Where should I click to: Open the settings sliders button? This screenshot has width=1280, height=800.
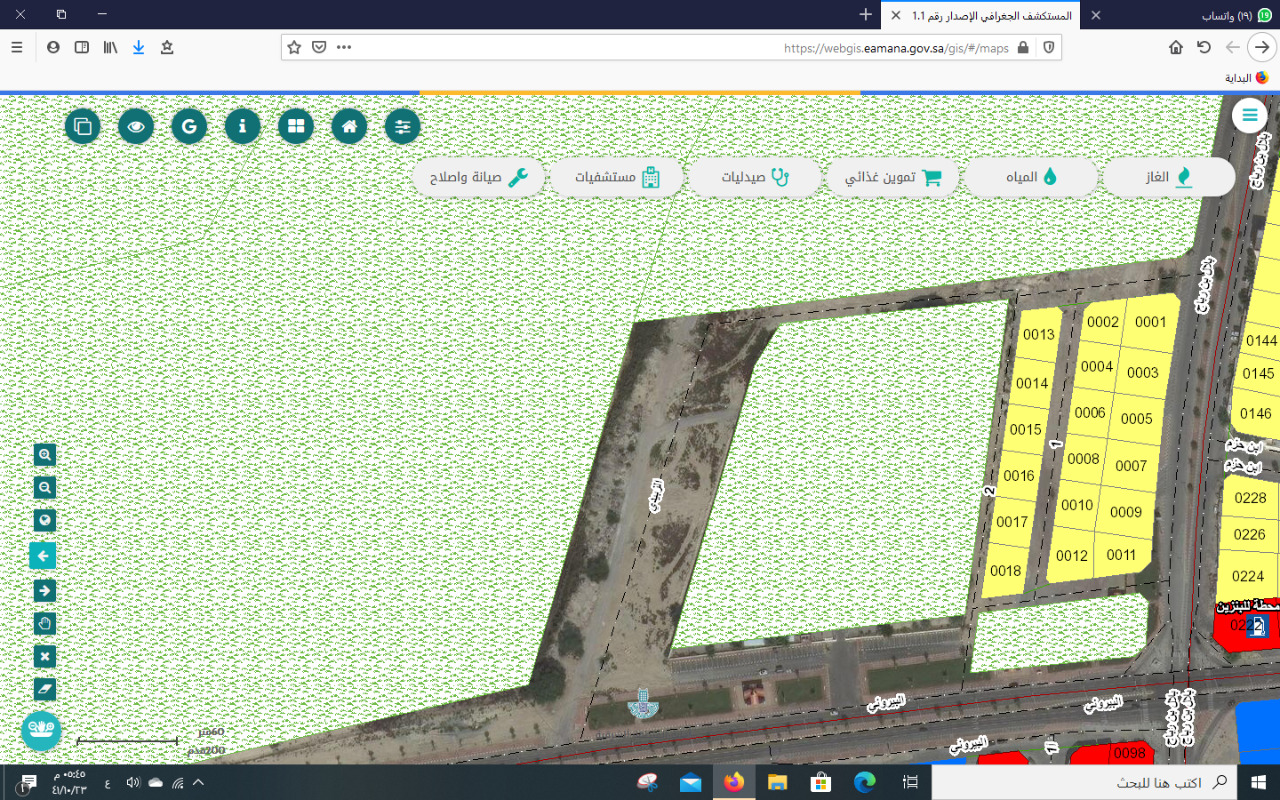click(402, 127)
